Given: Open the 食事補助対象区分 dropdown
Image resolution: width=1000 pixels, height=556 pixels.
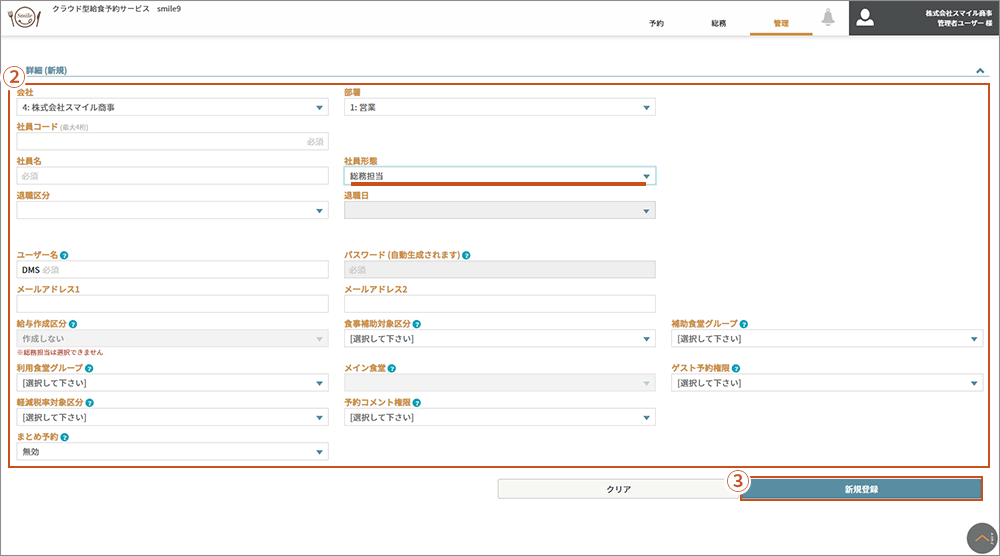Looking at the screenshot, I should point(499,339).
